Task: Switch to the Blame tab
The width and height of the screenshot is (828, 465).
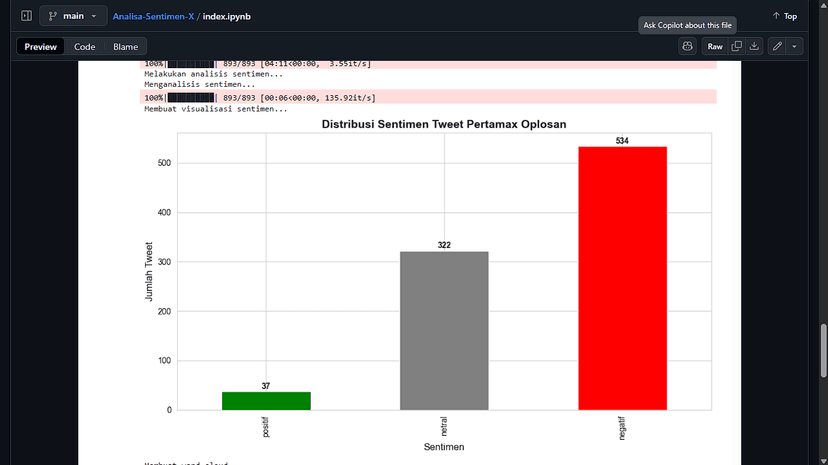Action: click(x=125, y=46)
